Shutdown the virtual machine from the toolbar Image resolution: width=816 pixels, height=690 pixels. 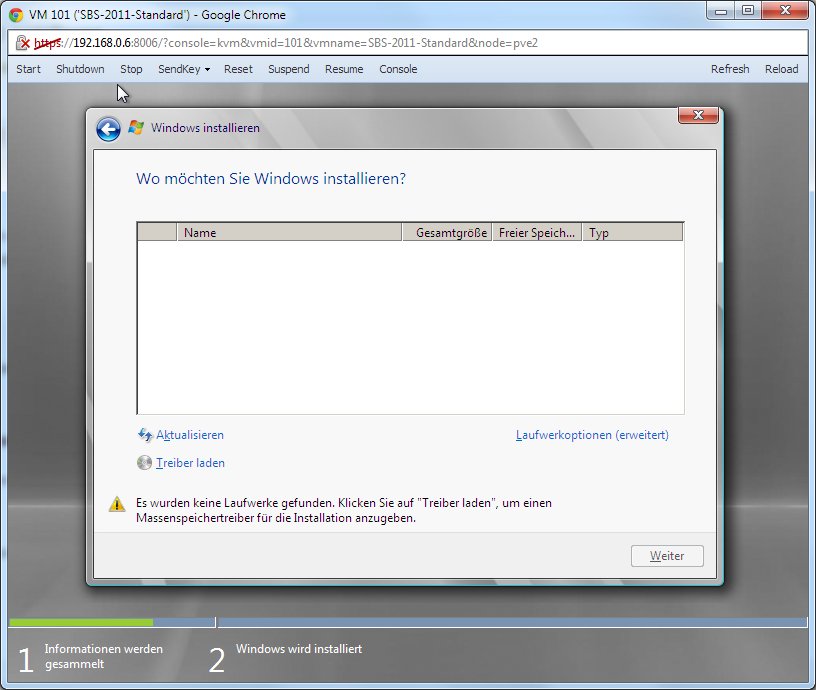point(80,69)
